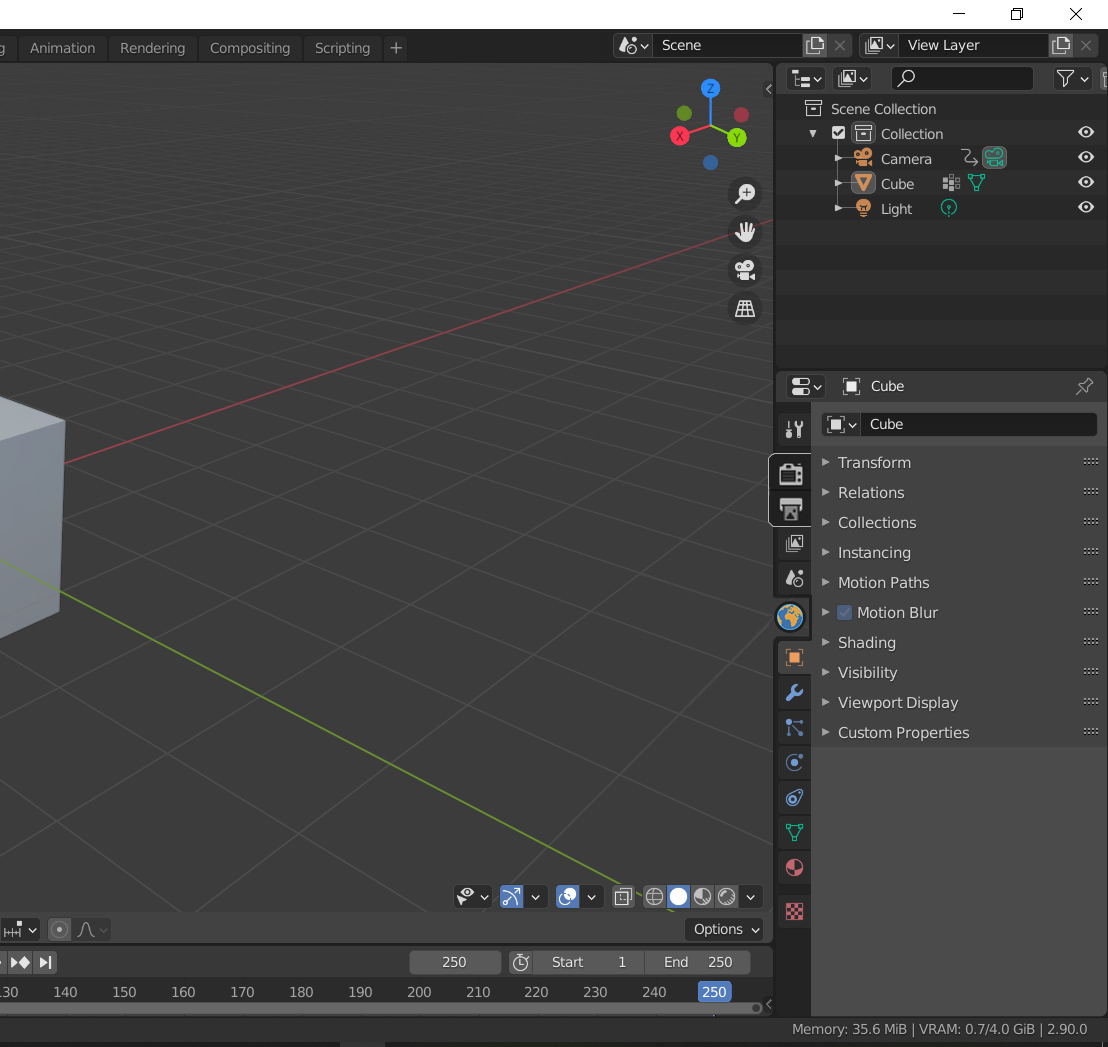Switch perspective/orthographic with grid icon
The height and width of the screenshot is (1047, 1108).
(745, 308)
